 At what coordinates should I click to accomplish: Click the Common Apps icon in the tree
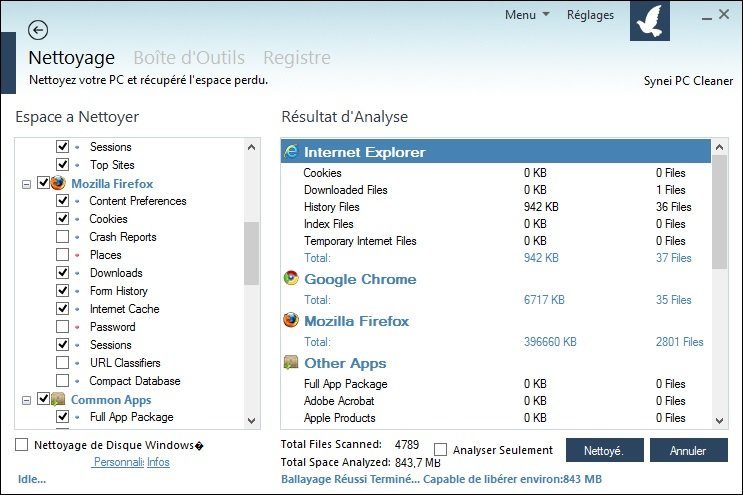point(58,399)
